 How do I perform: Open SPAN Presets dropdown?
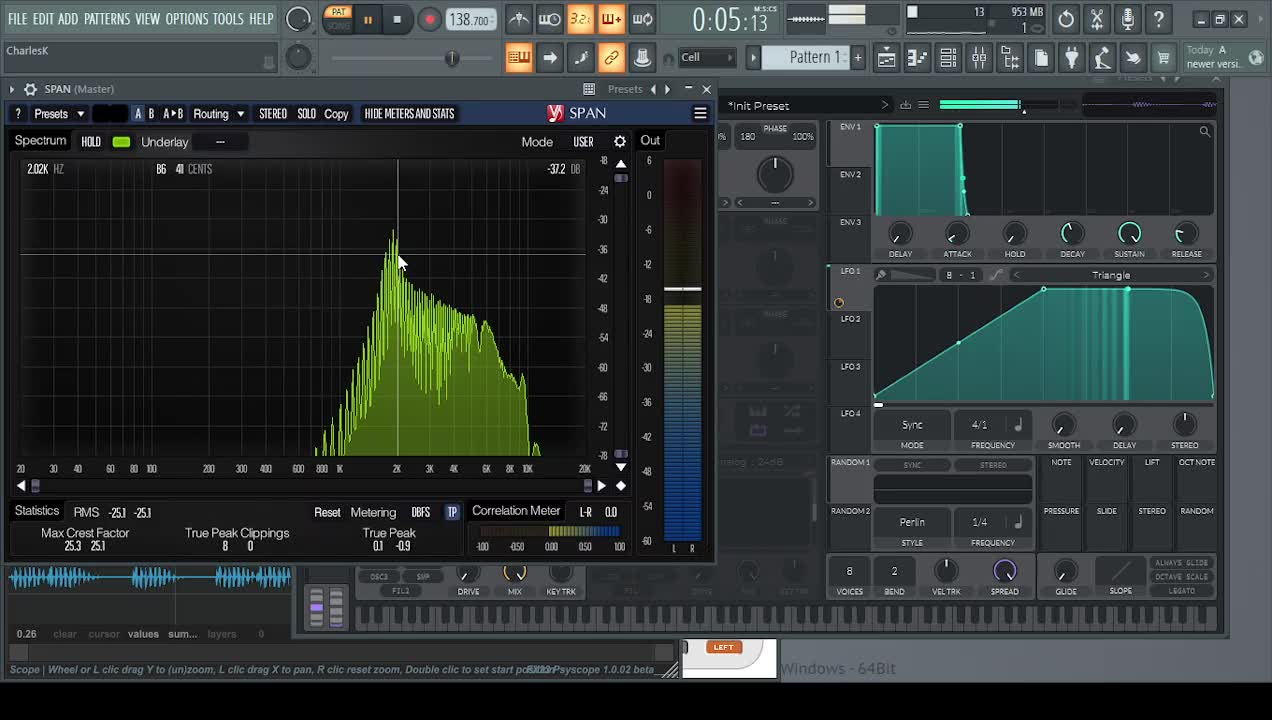click(59, 114)
